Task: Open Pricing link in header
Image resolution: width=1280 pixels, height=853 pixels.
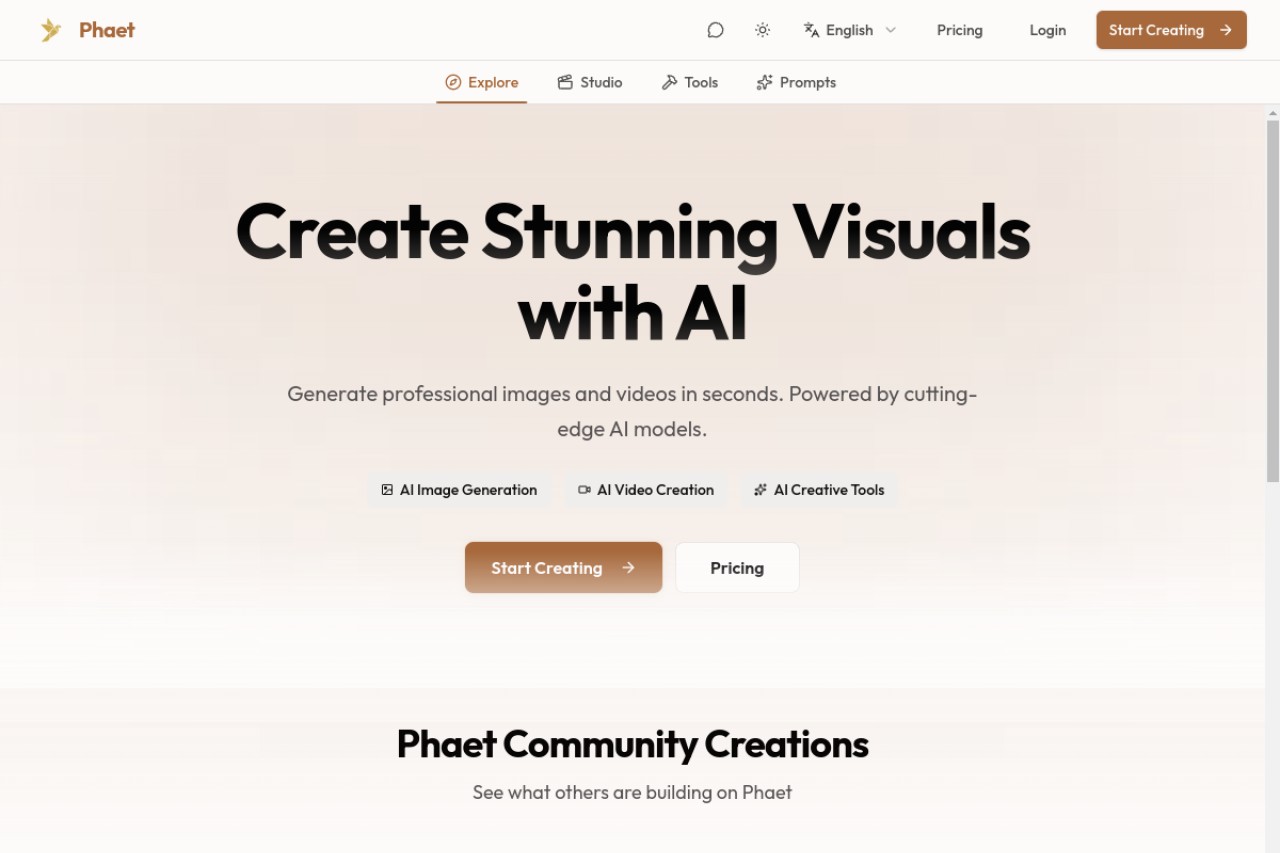Action: tap(960, 30)
